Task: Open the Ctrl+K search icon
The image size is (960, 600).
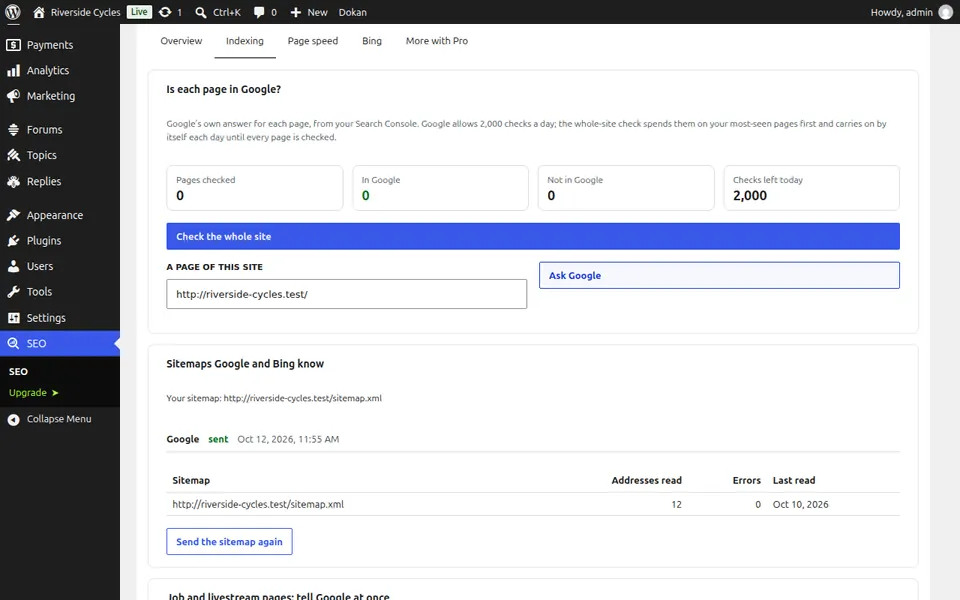Action: [x=201, y=12]
